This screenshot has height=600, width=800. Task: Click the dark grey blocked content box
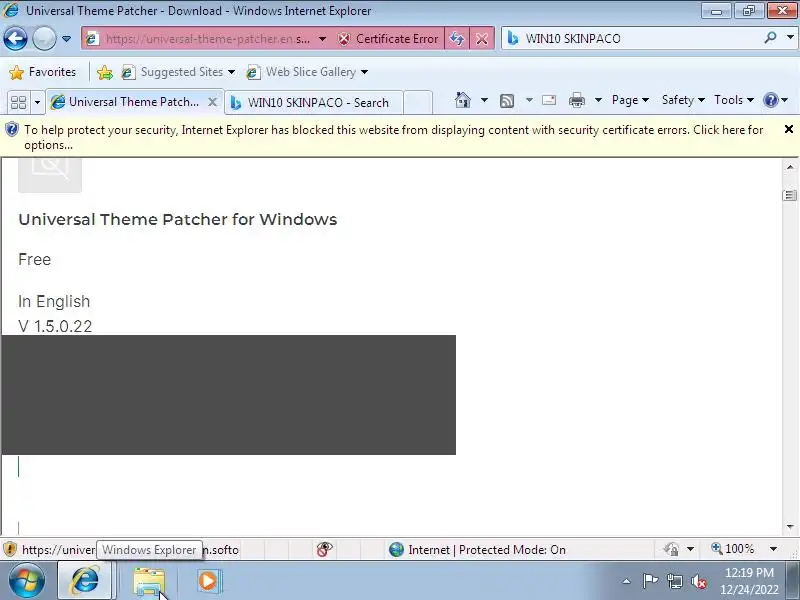[229, 395]
